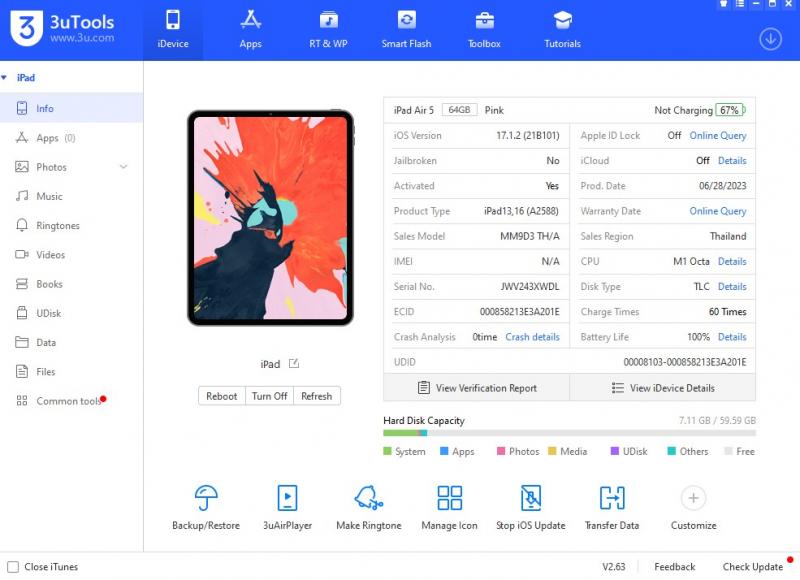Click View iDevice Details
This screenshot has height=580, width=800.
click(x=663, y=388)
